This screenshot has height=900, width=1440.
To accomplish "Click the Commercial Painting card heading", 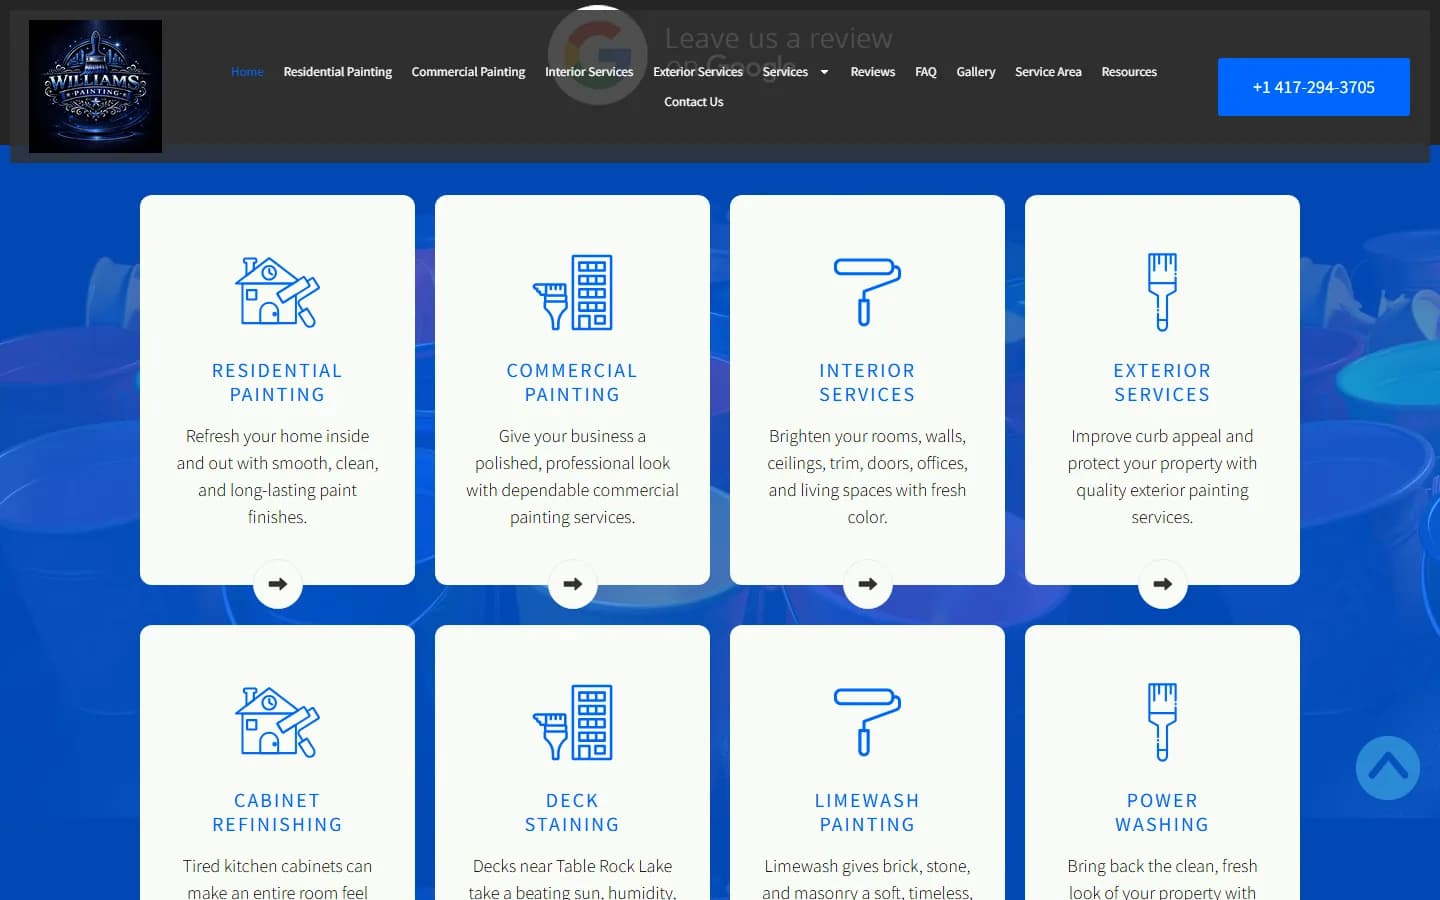I will [x=572, y=383].
